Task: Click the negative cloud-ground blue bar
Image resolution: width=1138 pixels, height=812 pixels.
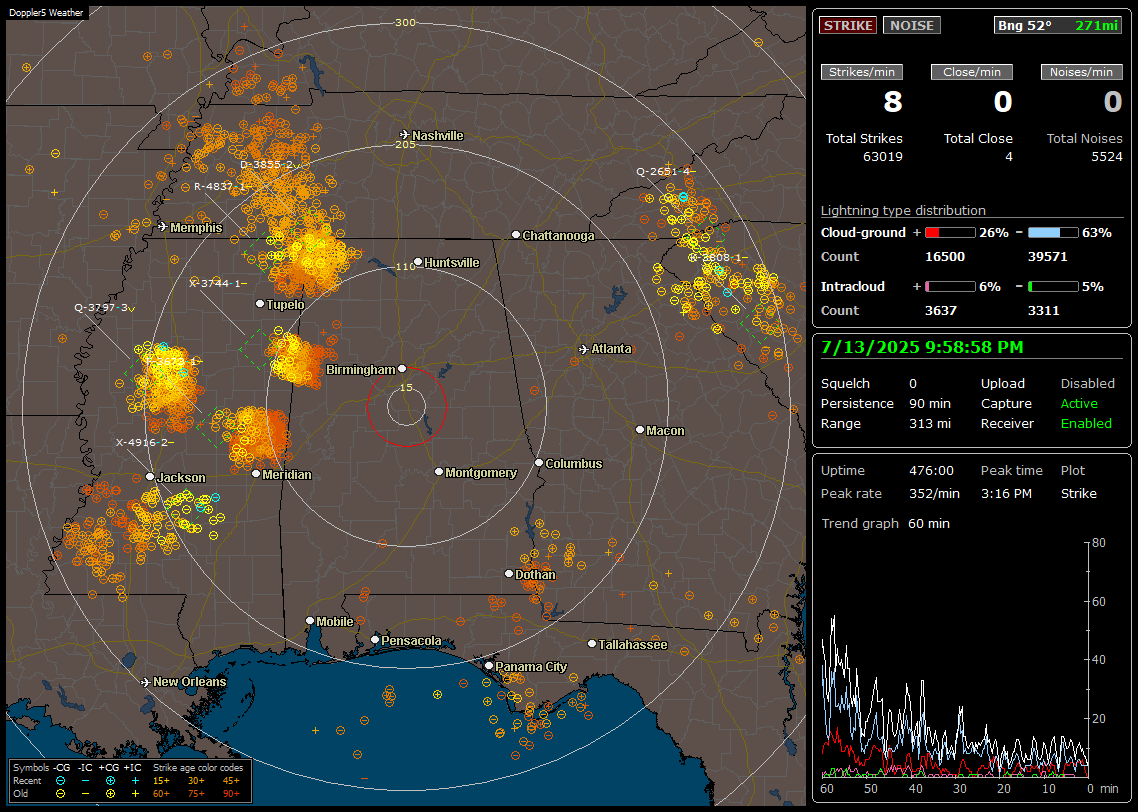Action: [1053, 233]
